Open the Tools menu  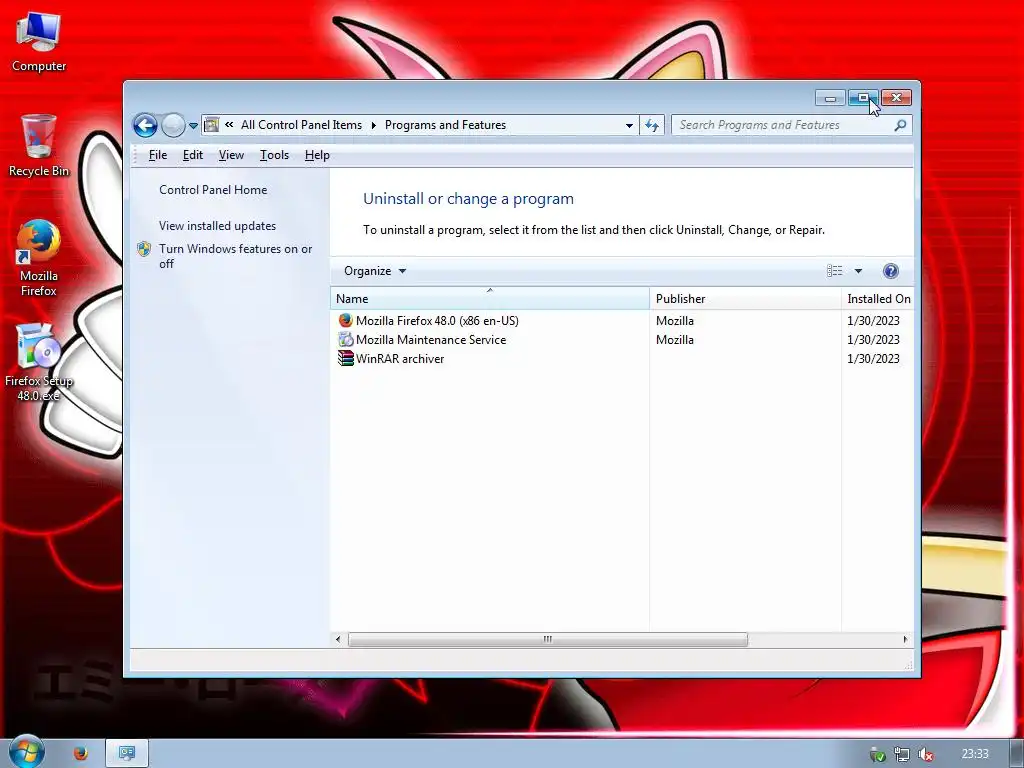[274, 155]
